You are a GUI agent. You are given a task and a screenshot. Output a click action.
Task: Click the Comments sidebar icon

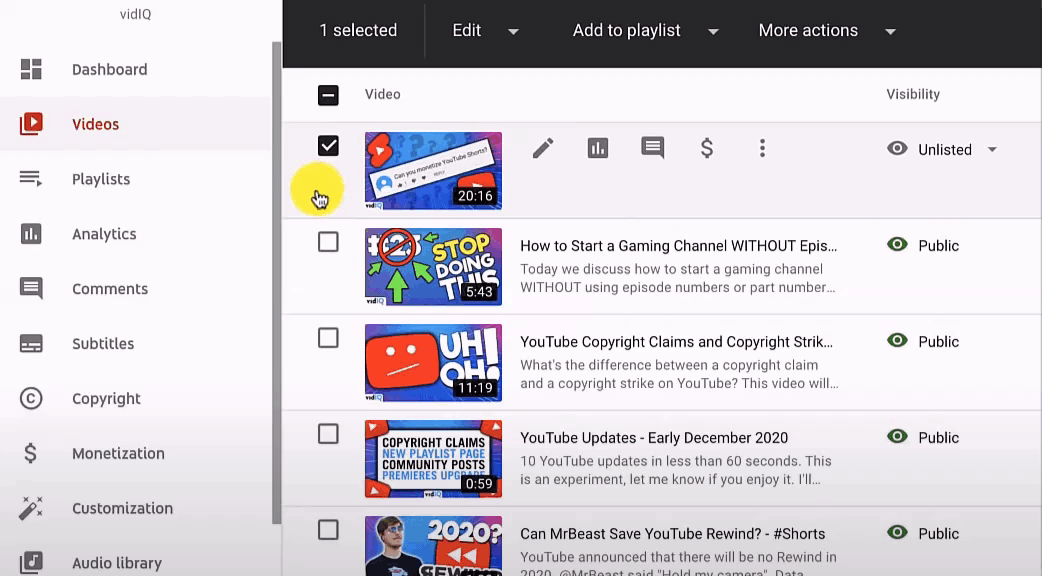[x=31, y=288]
